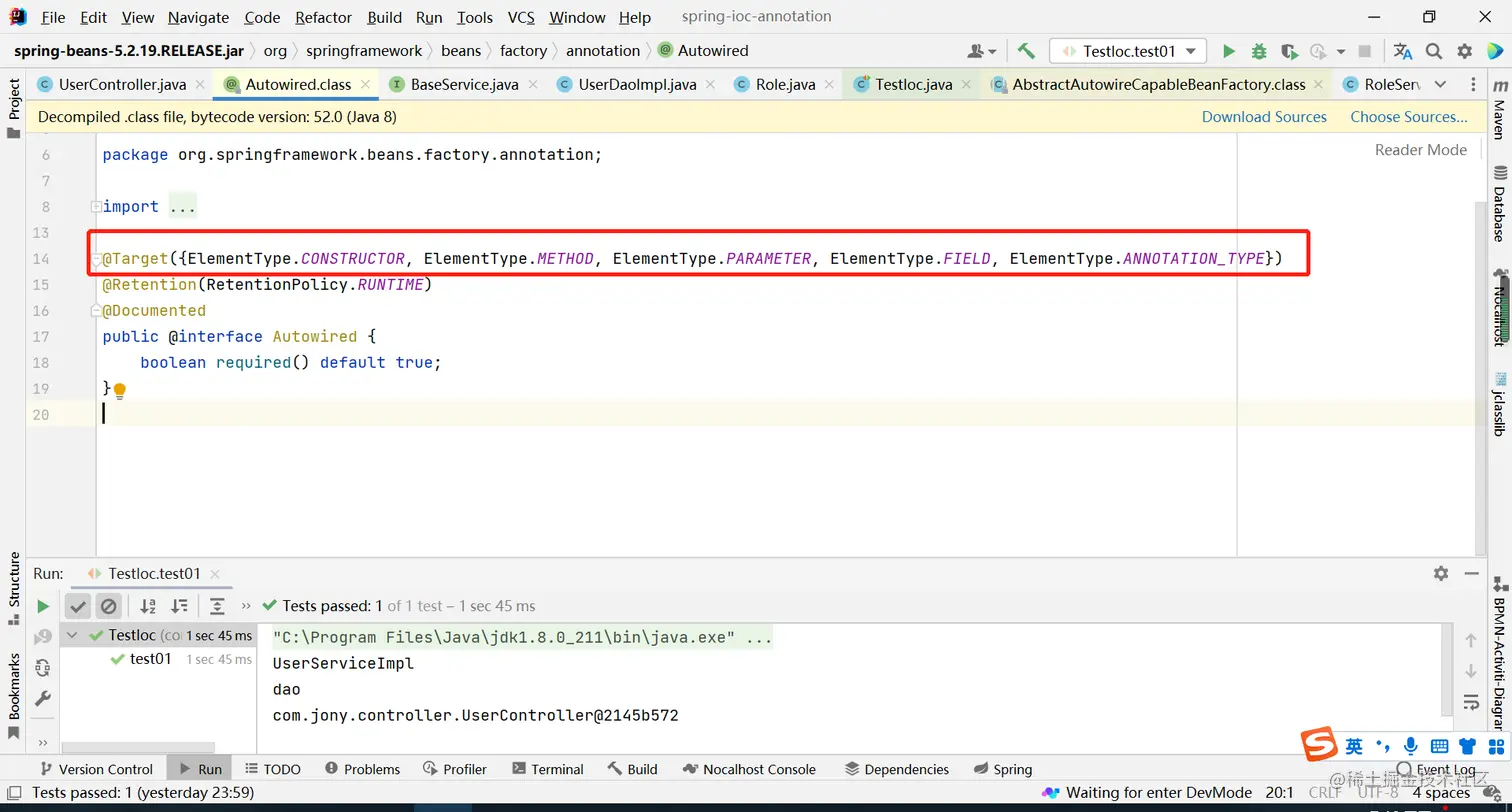The width and height of the screenshot is (1512, 812).
Task: Click the Choose Sources... link
Action: click(x=1409, y=117)
